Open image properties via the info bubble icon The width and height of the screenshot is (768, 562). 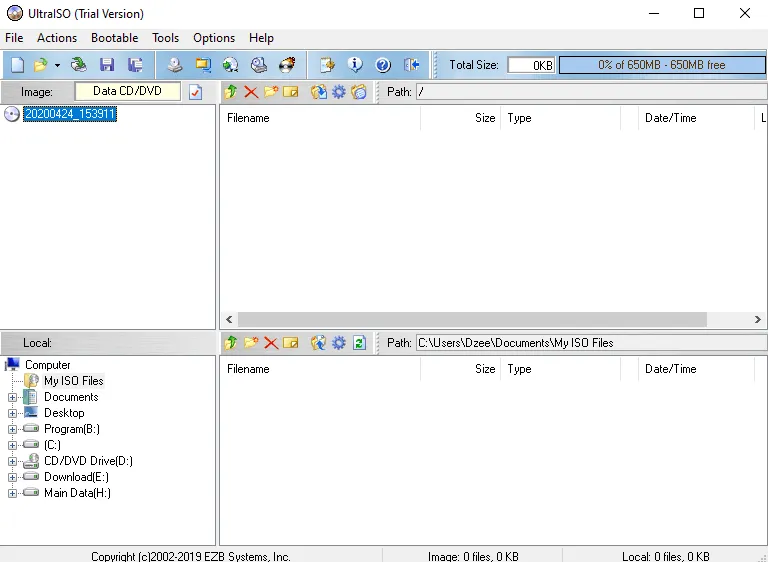click(355, 65)
